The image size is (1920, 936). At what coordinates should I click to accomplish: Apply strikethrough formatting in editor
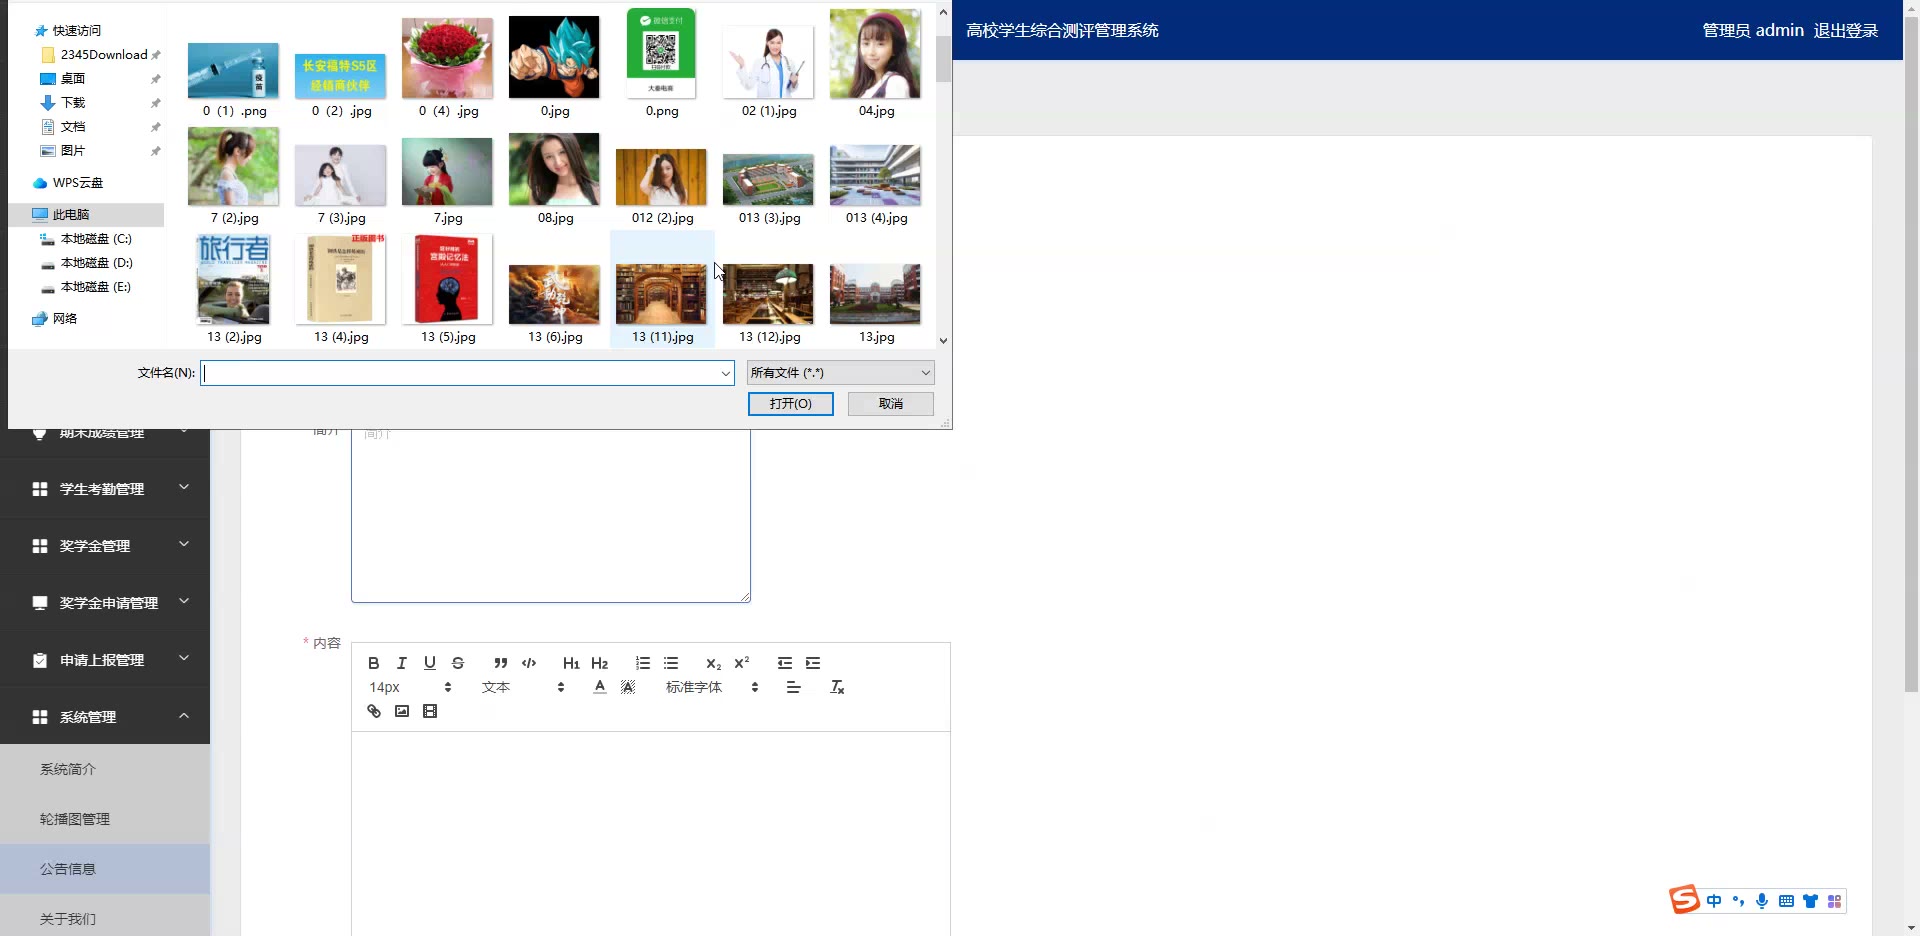click(x=457, y=663)
